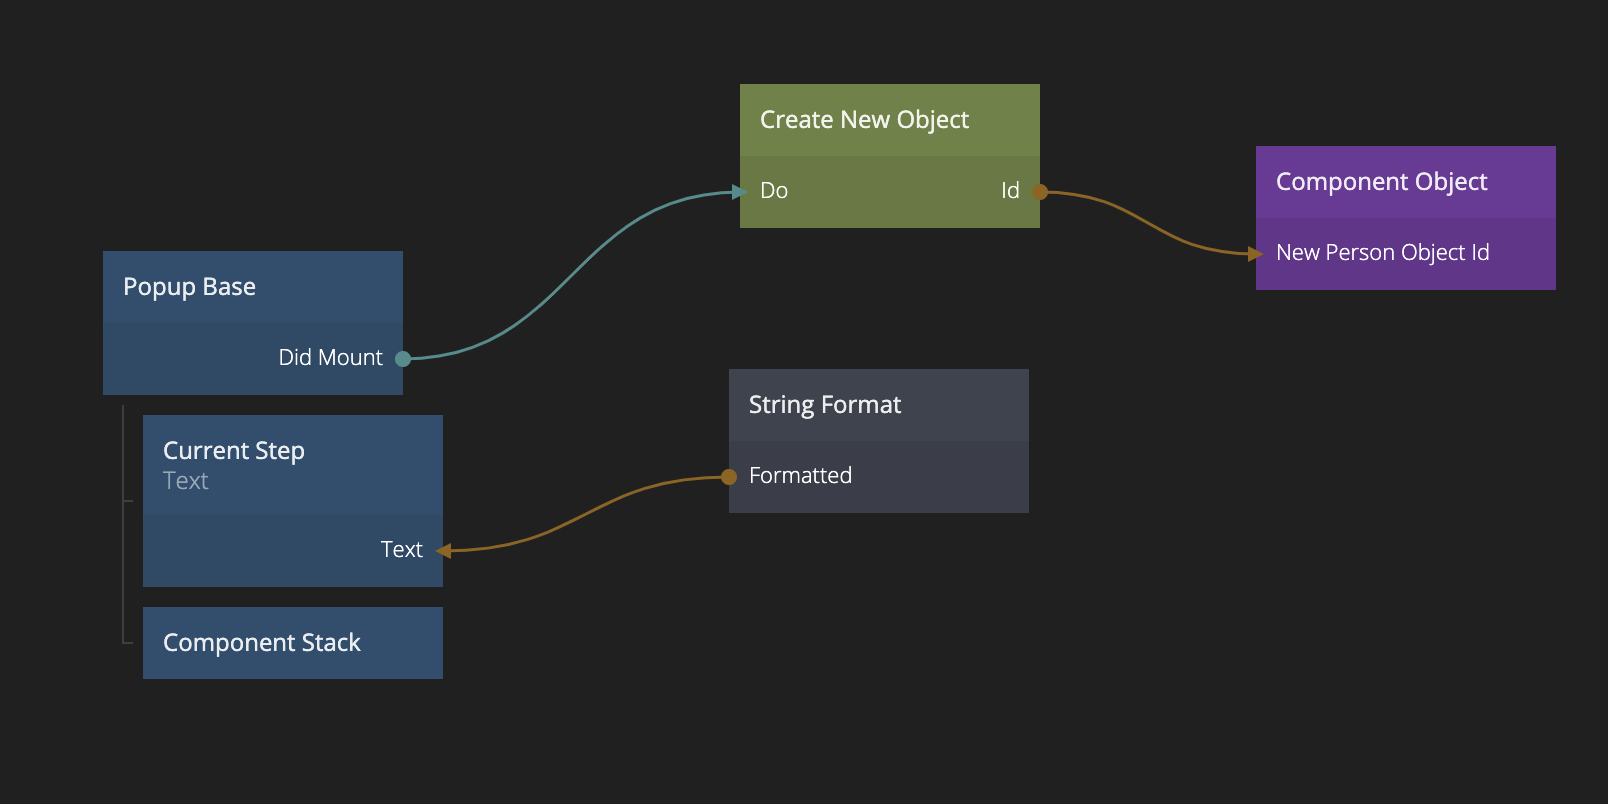Click the Text input arrow on Current Step

(443, 550)
